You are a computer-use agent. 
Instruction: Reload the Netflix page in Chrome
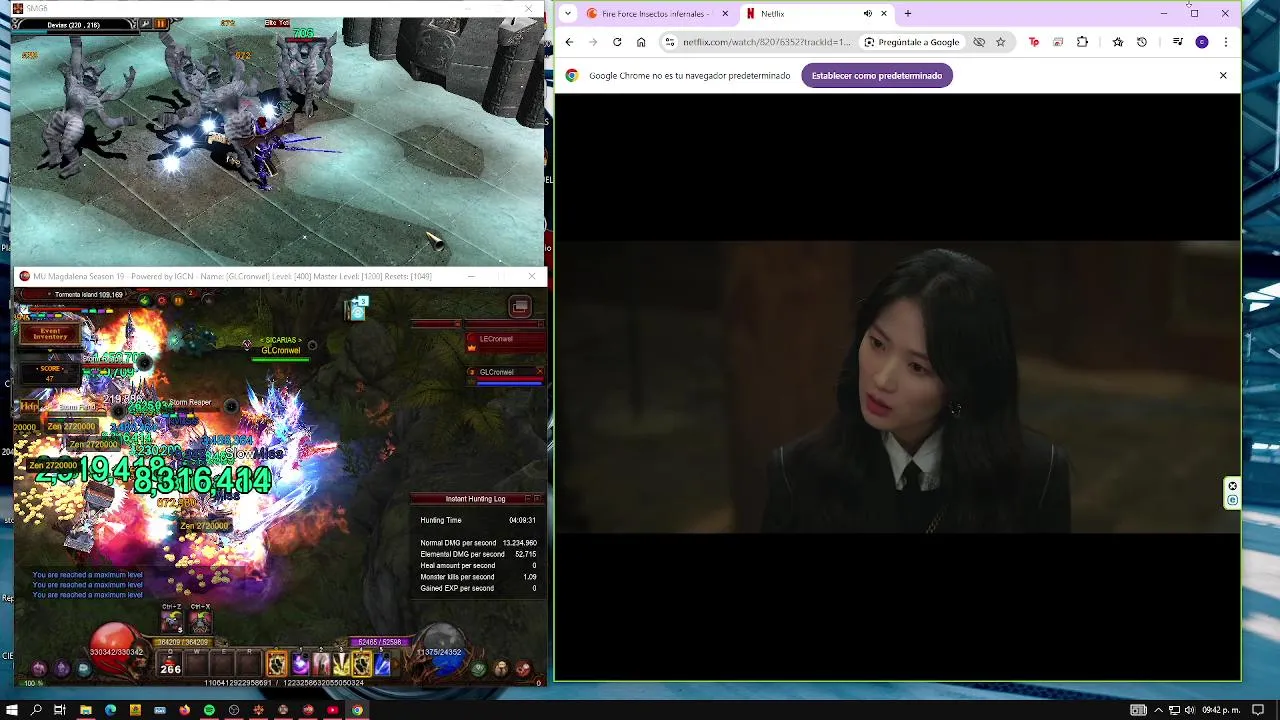(x=617, y=42)
